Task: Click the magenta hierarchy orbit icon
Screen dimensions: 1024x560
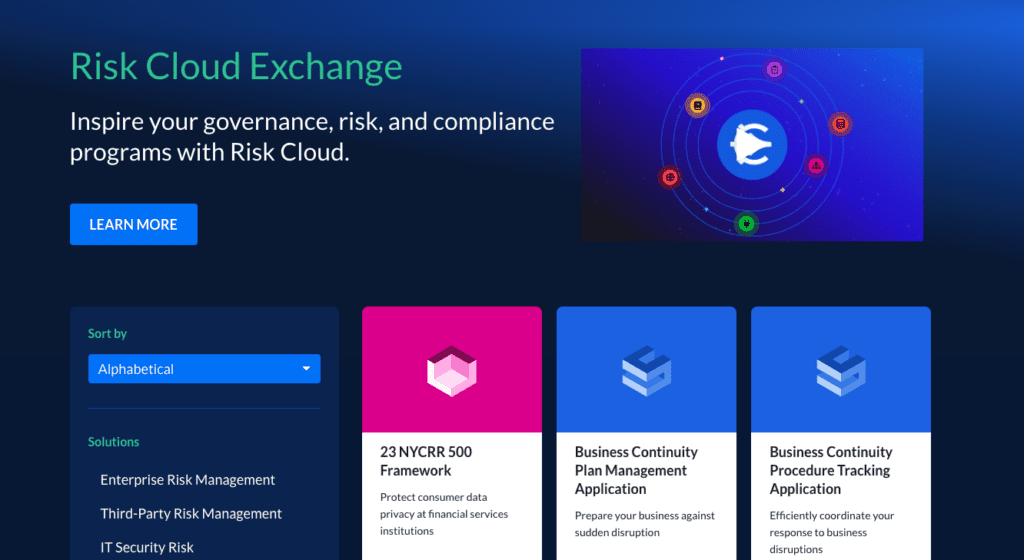Action: tap(816, 166)
